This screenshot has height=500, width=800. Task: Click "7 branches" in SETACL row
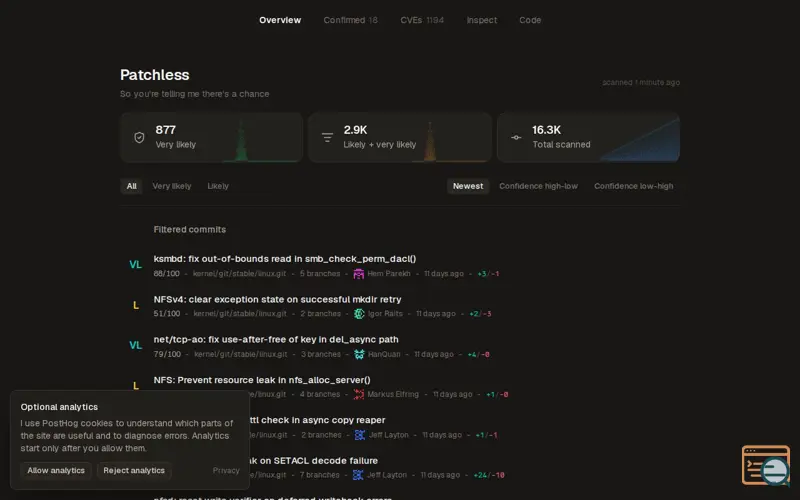(x=319, y=475)
